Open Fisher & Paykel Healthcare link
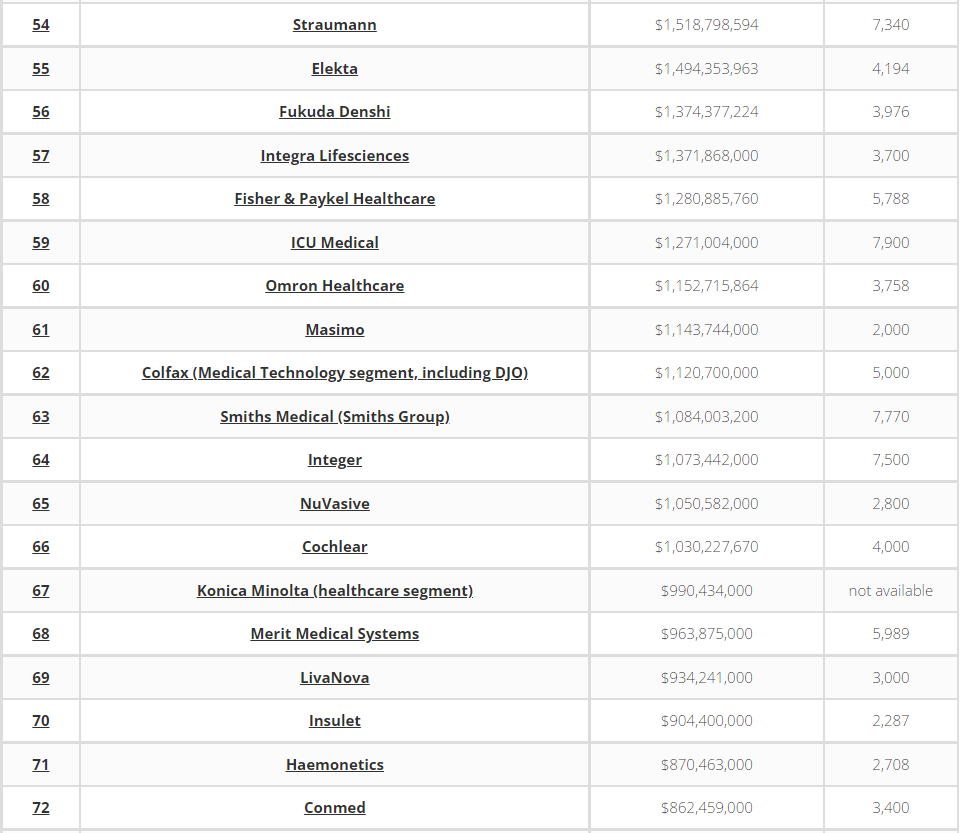Viewport: 962px width, 833px height. pos(334,199)
